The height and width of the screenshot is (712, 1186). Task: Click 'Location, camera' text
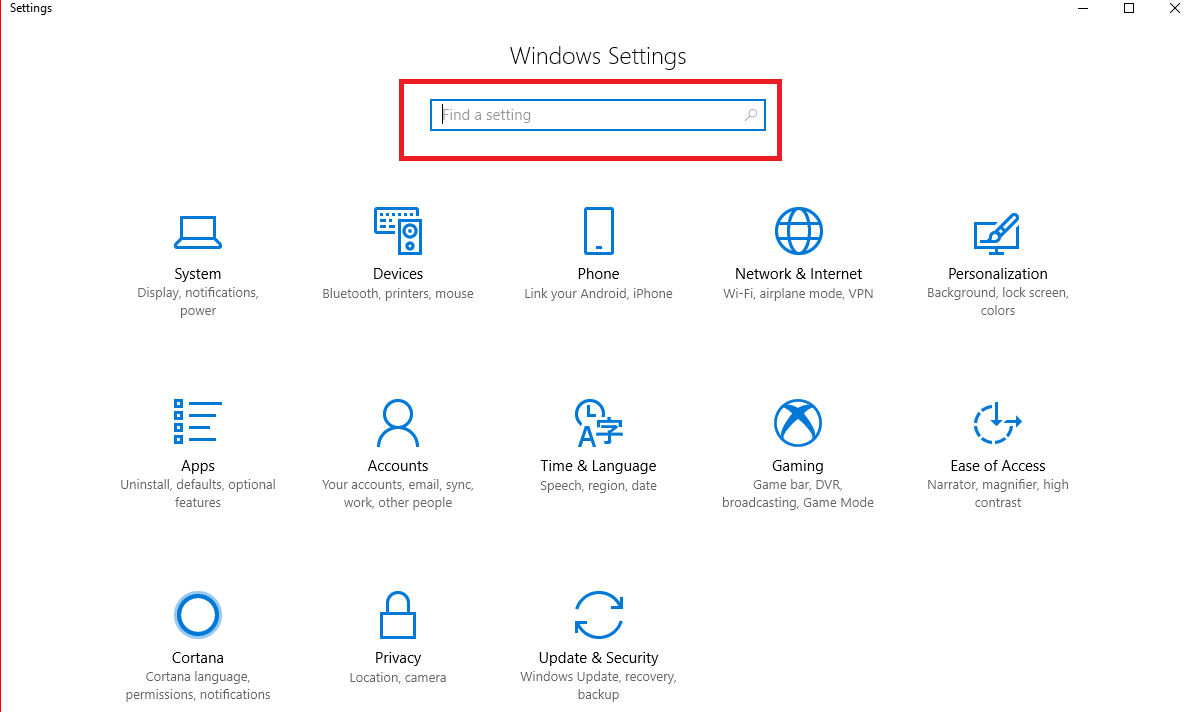[x=398, y=678]
